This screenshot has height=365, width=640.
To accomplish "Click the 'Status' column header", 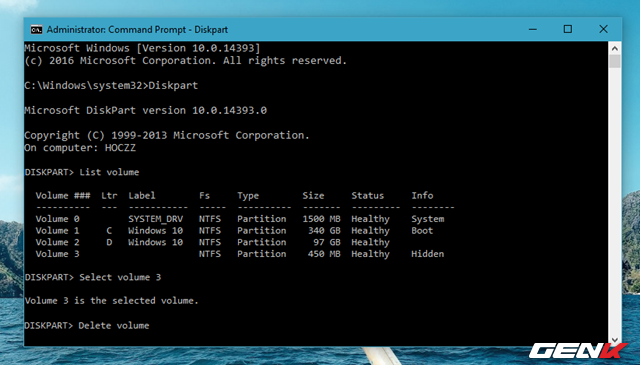I will (367, 196).
